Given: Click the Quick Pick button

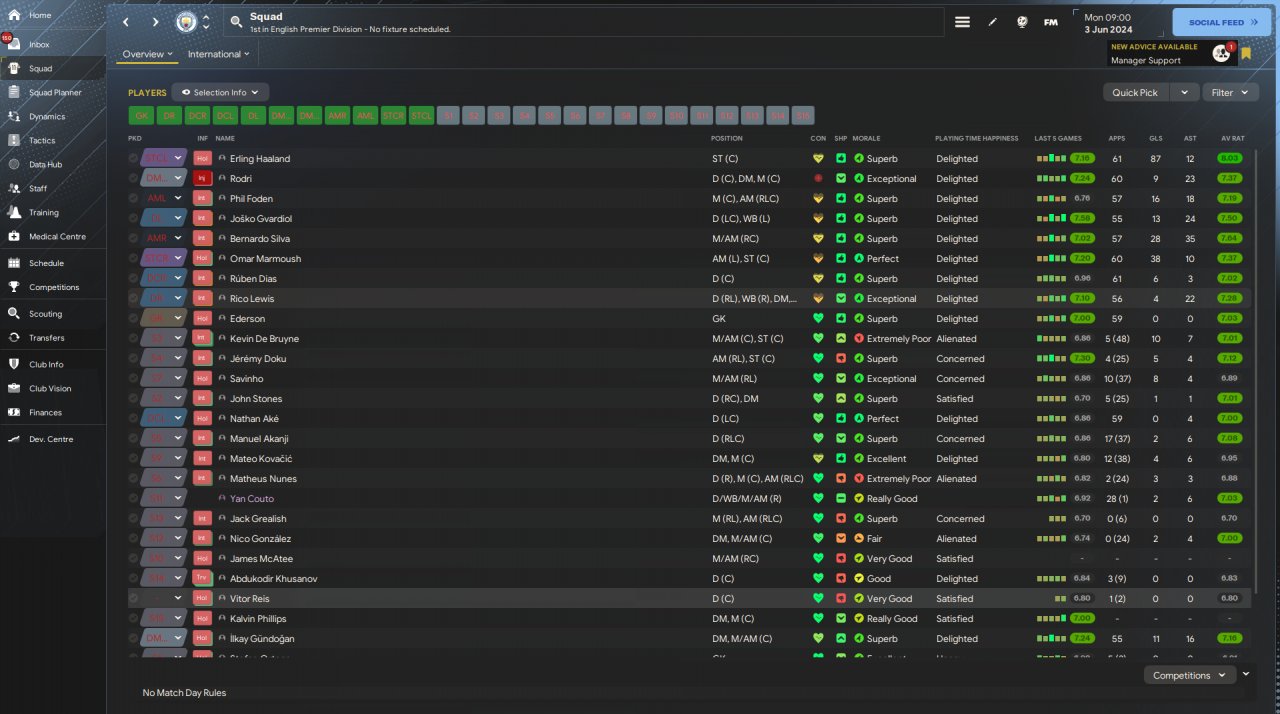Looking at the screenshot, I should click(1135, 92).
